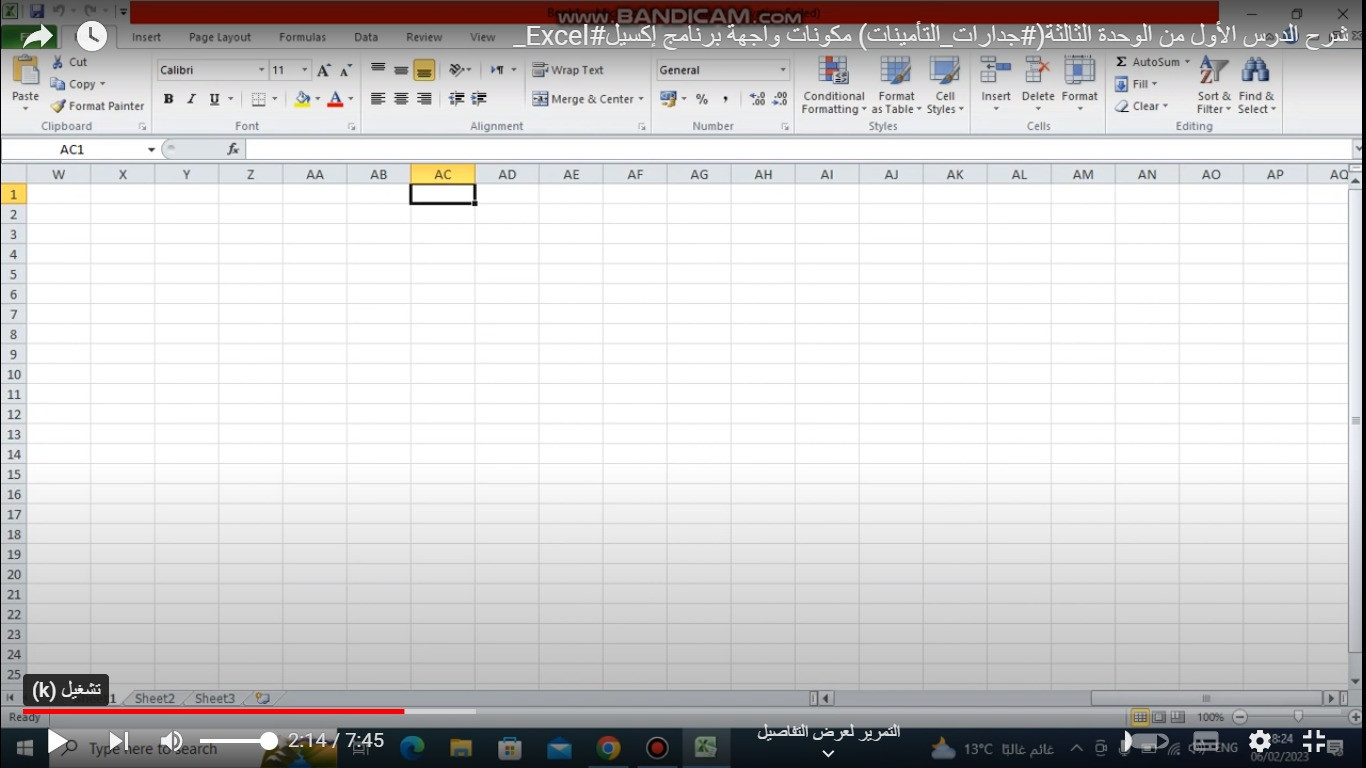Click the Save icon in quick access toolbar
This screenshot has width=1366, height=768.
(36, 12)
